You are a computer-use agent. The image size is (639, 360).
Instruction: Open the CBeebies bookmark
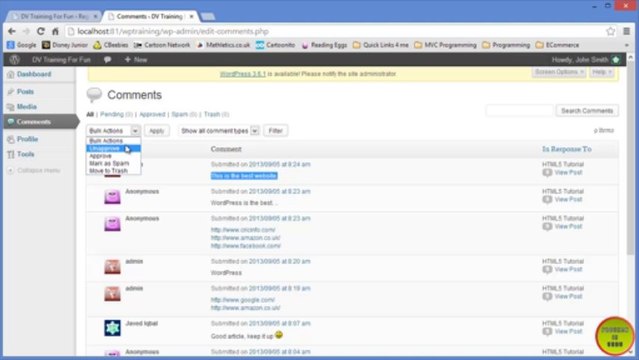tap(110, 45)
